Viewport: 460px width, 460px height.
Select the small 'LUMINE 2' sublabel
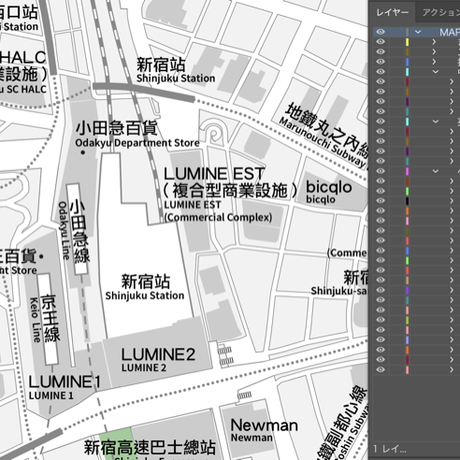point(144,368)
